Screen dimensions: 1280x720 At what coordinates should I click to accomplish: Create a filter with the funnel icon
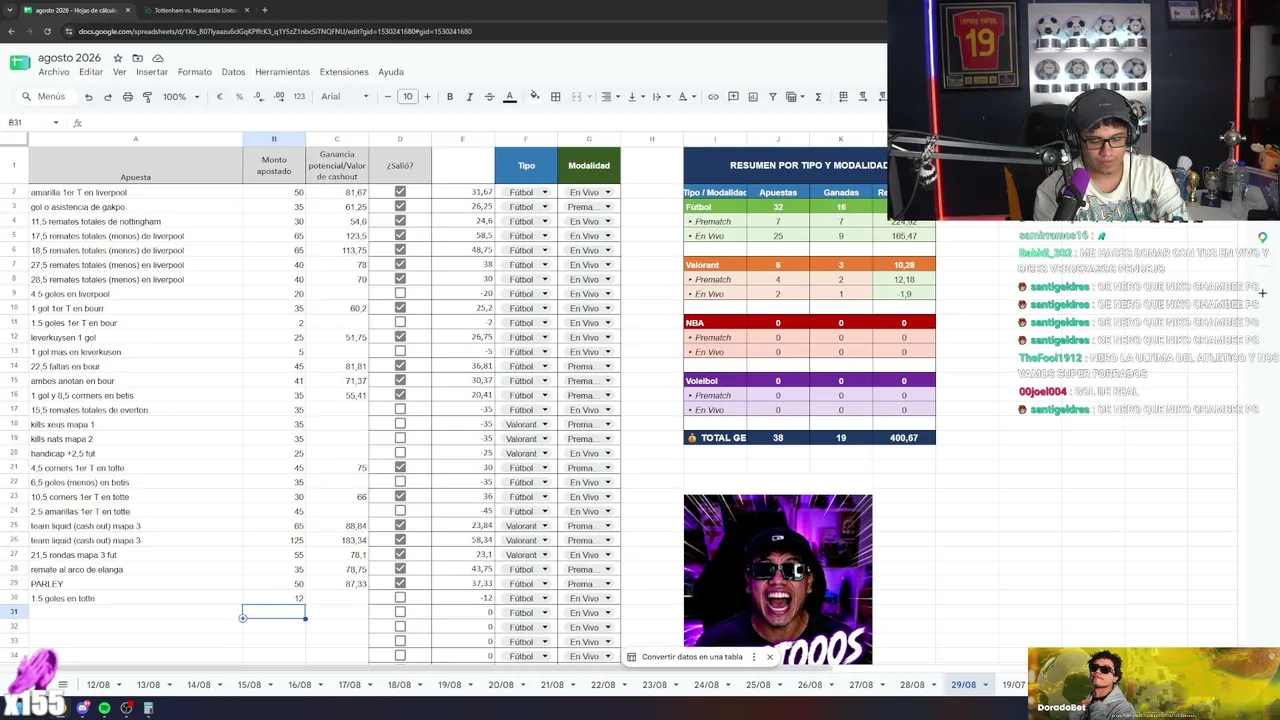[x=773, y=97]
